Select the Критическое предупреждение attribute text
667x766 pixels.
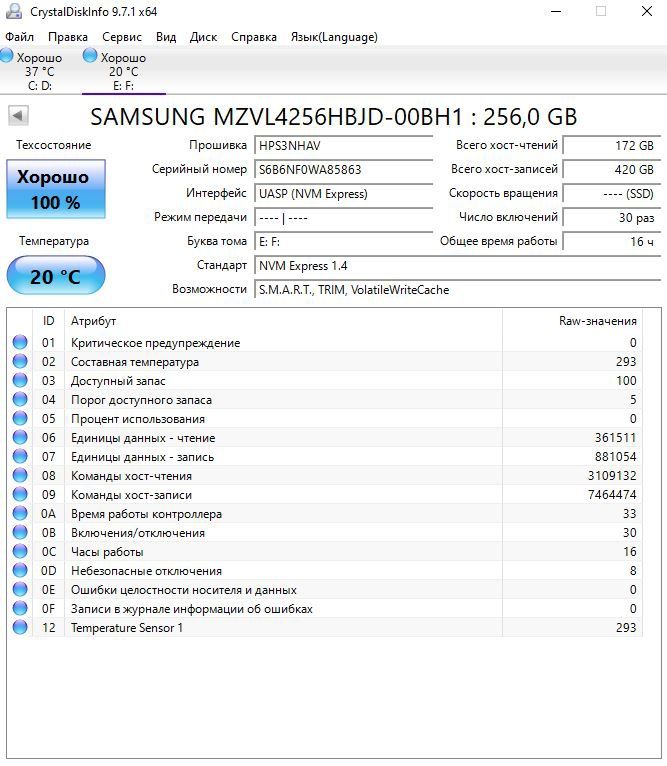point(155,343)
